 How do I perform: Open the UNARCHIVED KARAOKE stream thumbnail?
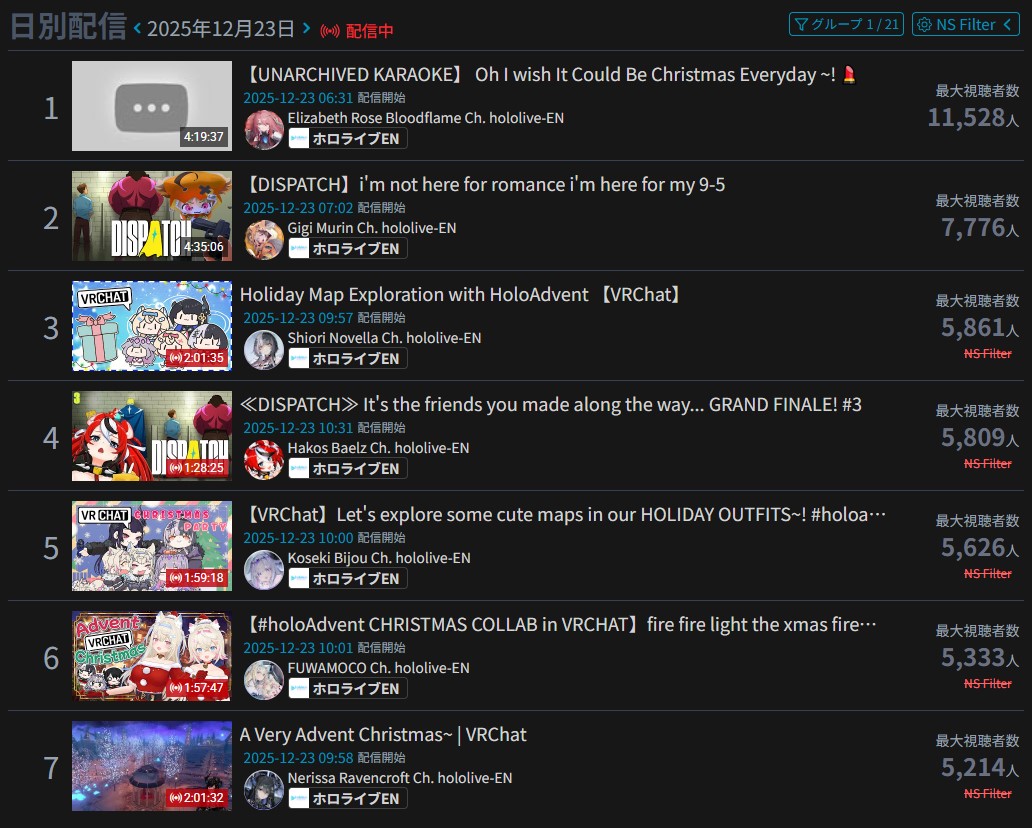[152, 106]
